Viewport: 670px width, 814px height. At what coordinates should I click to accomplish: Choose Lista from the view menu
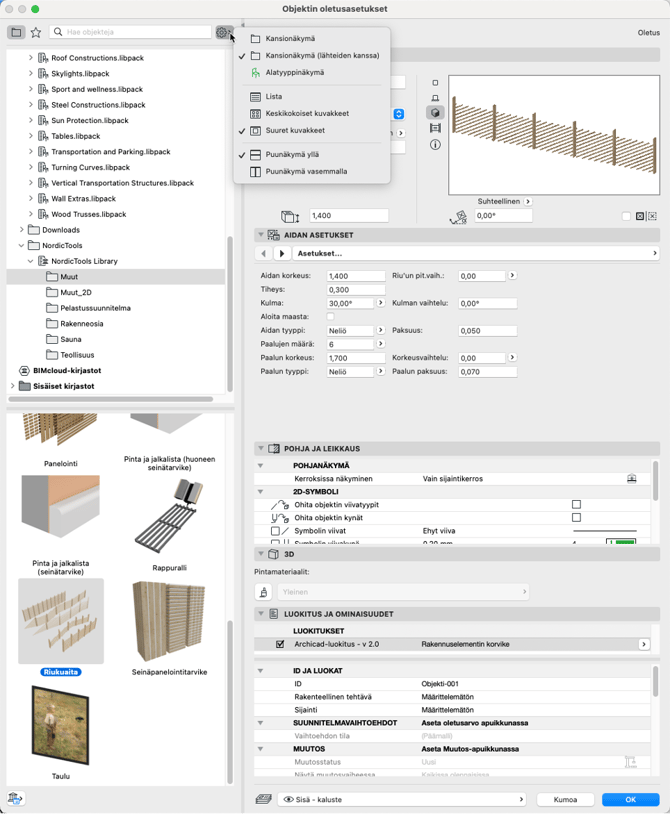pos(273,97)
